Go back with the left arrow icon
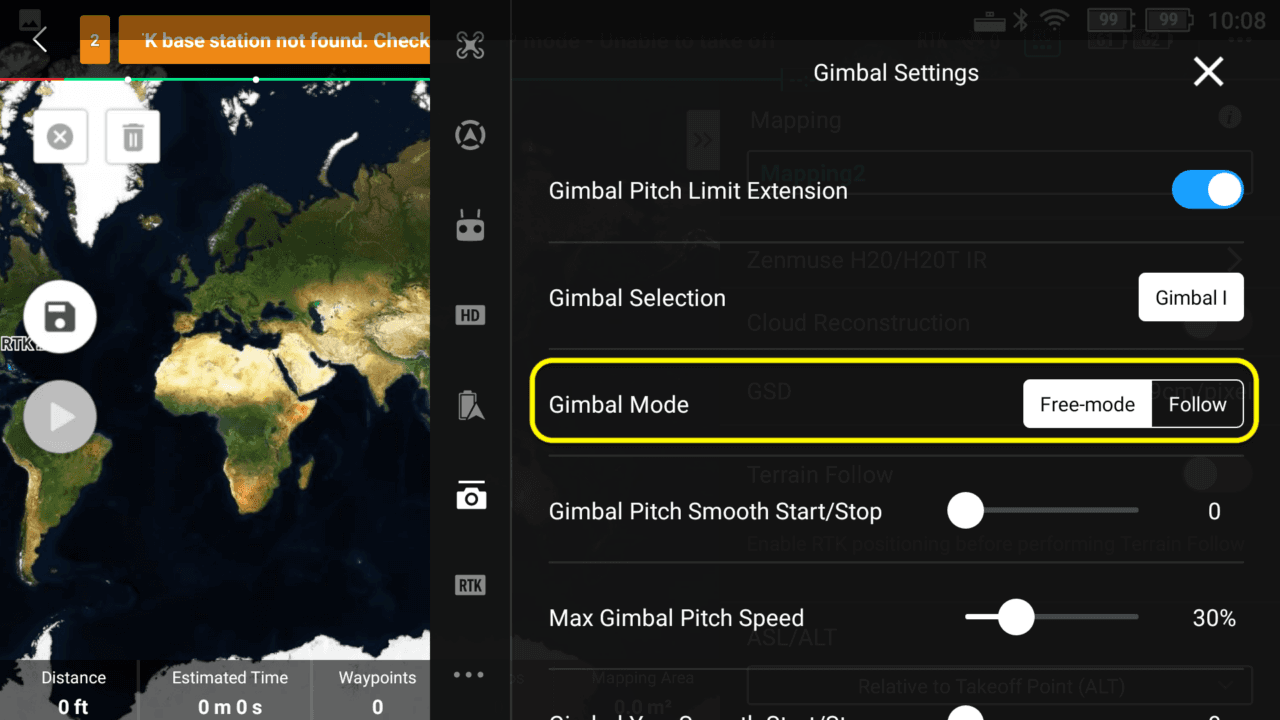 click(x=40, y=40)
